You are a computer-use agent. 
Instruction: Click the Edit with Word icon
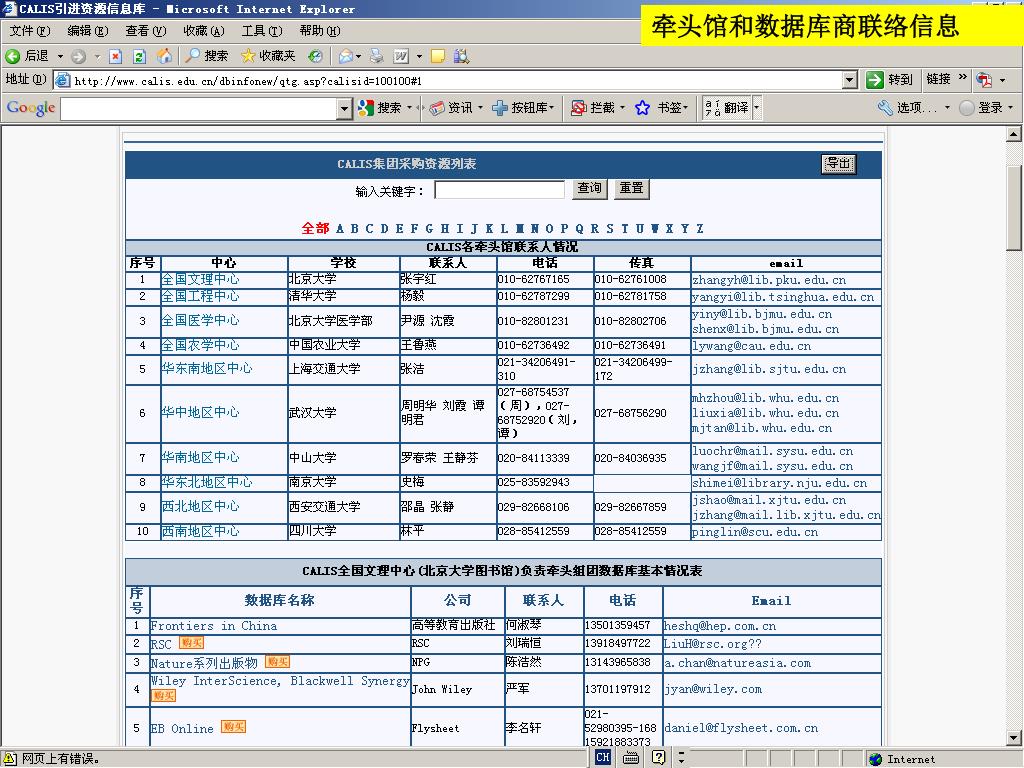pyautogui.click(x=401, y=56)
